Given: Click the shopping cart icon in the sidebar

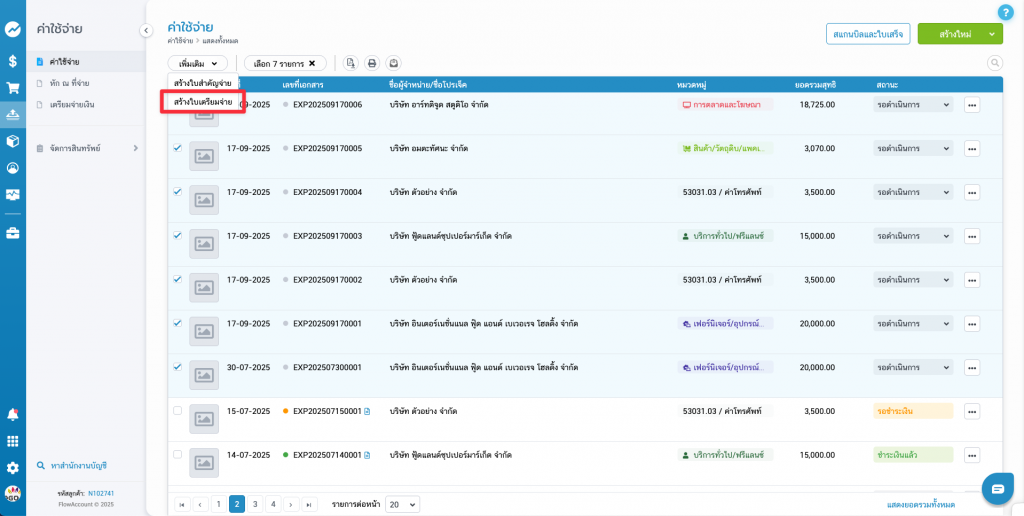Looking at the screenshot, I should pyautogui.click(x=13, y=88).
